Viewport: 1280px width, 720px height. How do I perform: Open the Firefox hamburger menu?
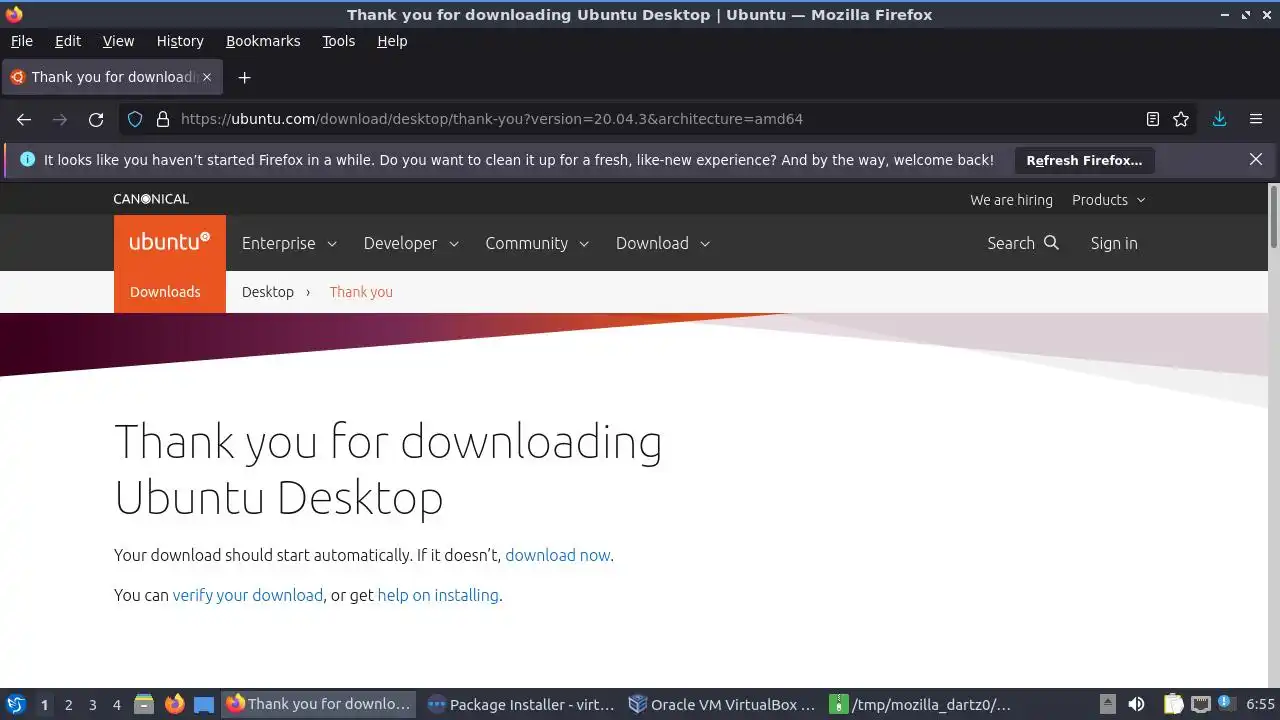point(1256,119)
